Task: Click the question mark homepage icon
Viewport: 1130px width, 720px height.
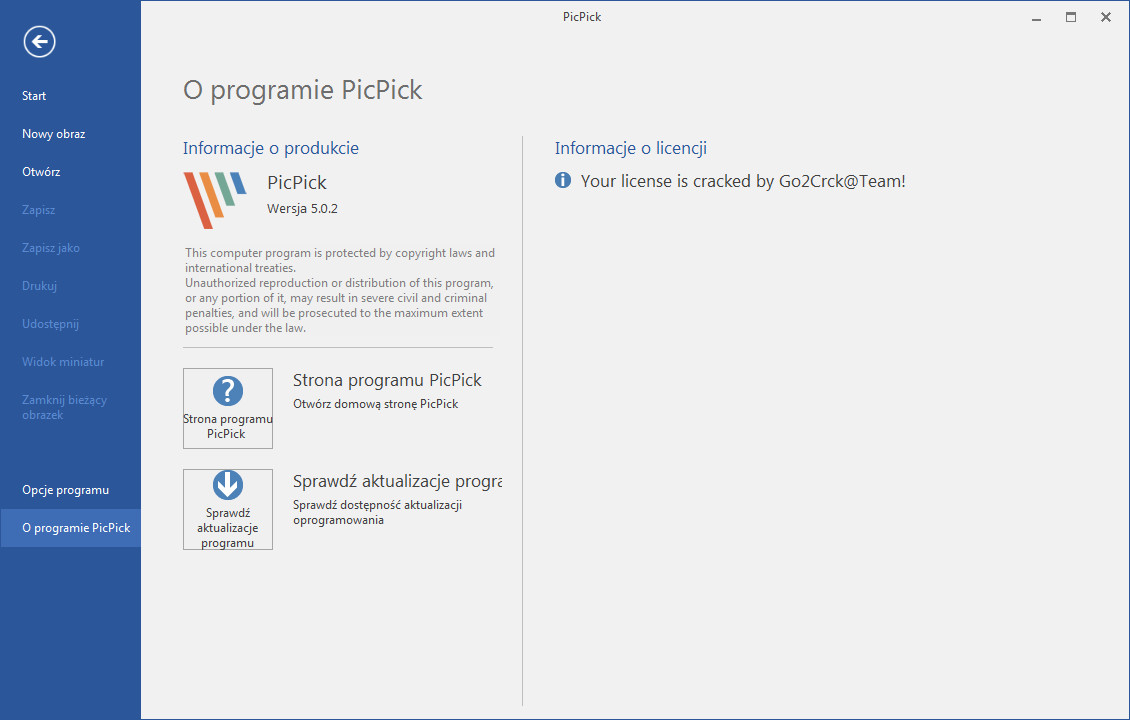Action: 228,391
